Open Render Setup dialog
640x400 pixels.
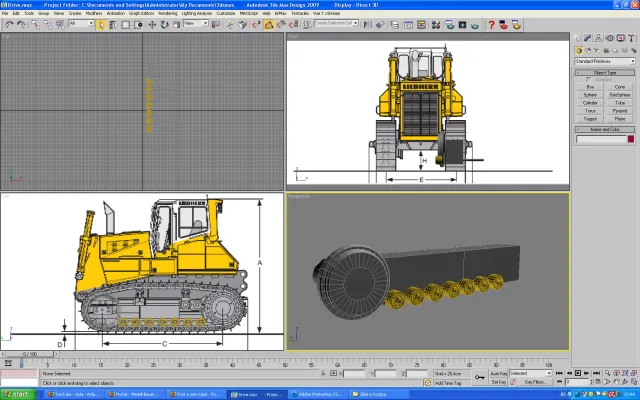coord(450,25)
